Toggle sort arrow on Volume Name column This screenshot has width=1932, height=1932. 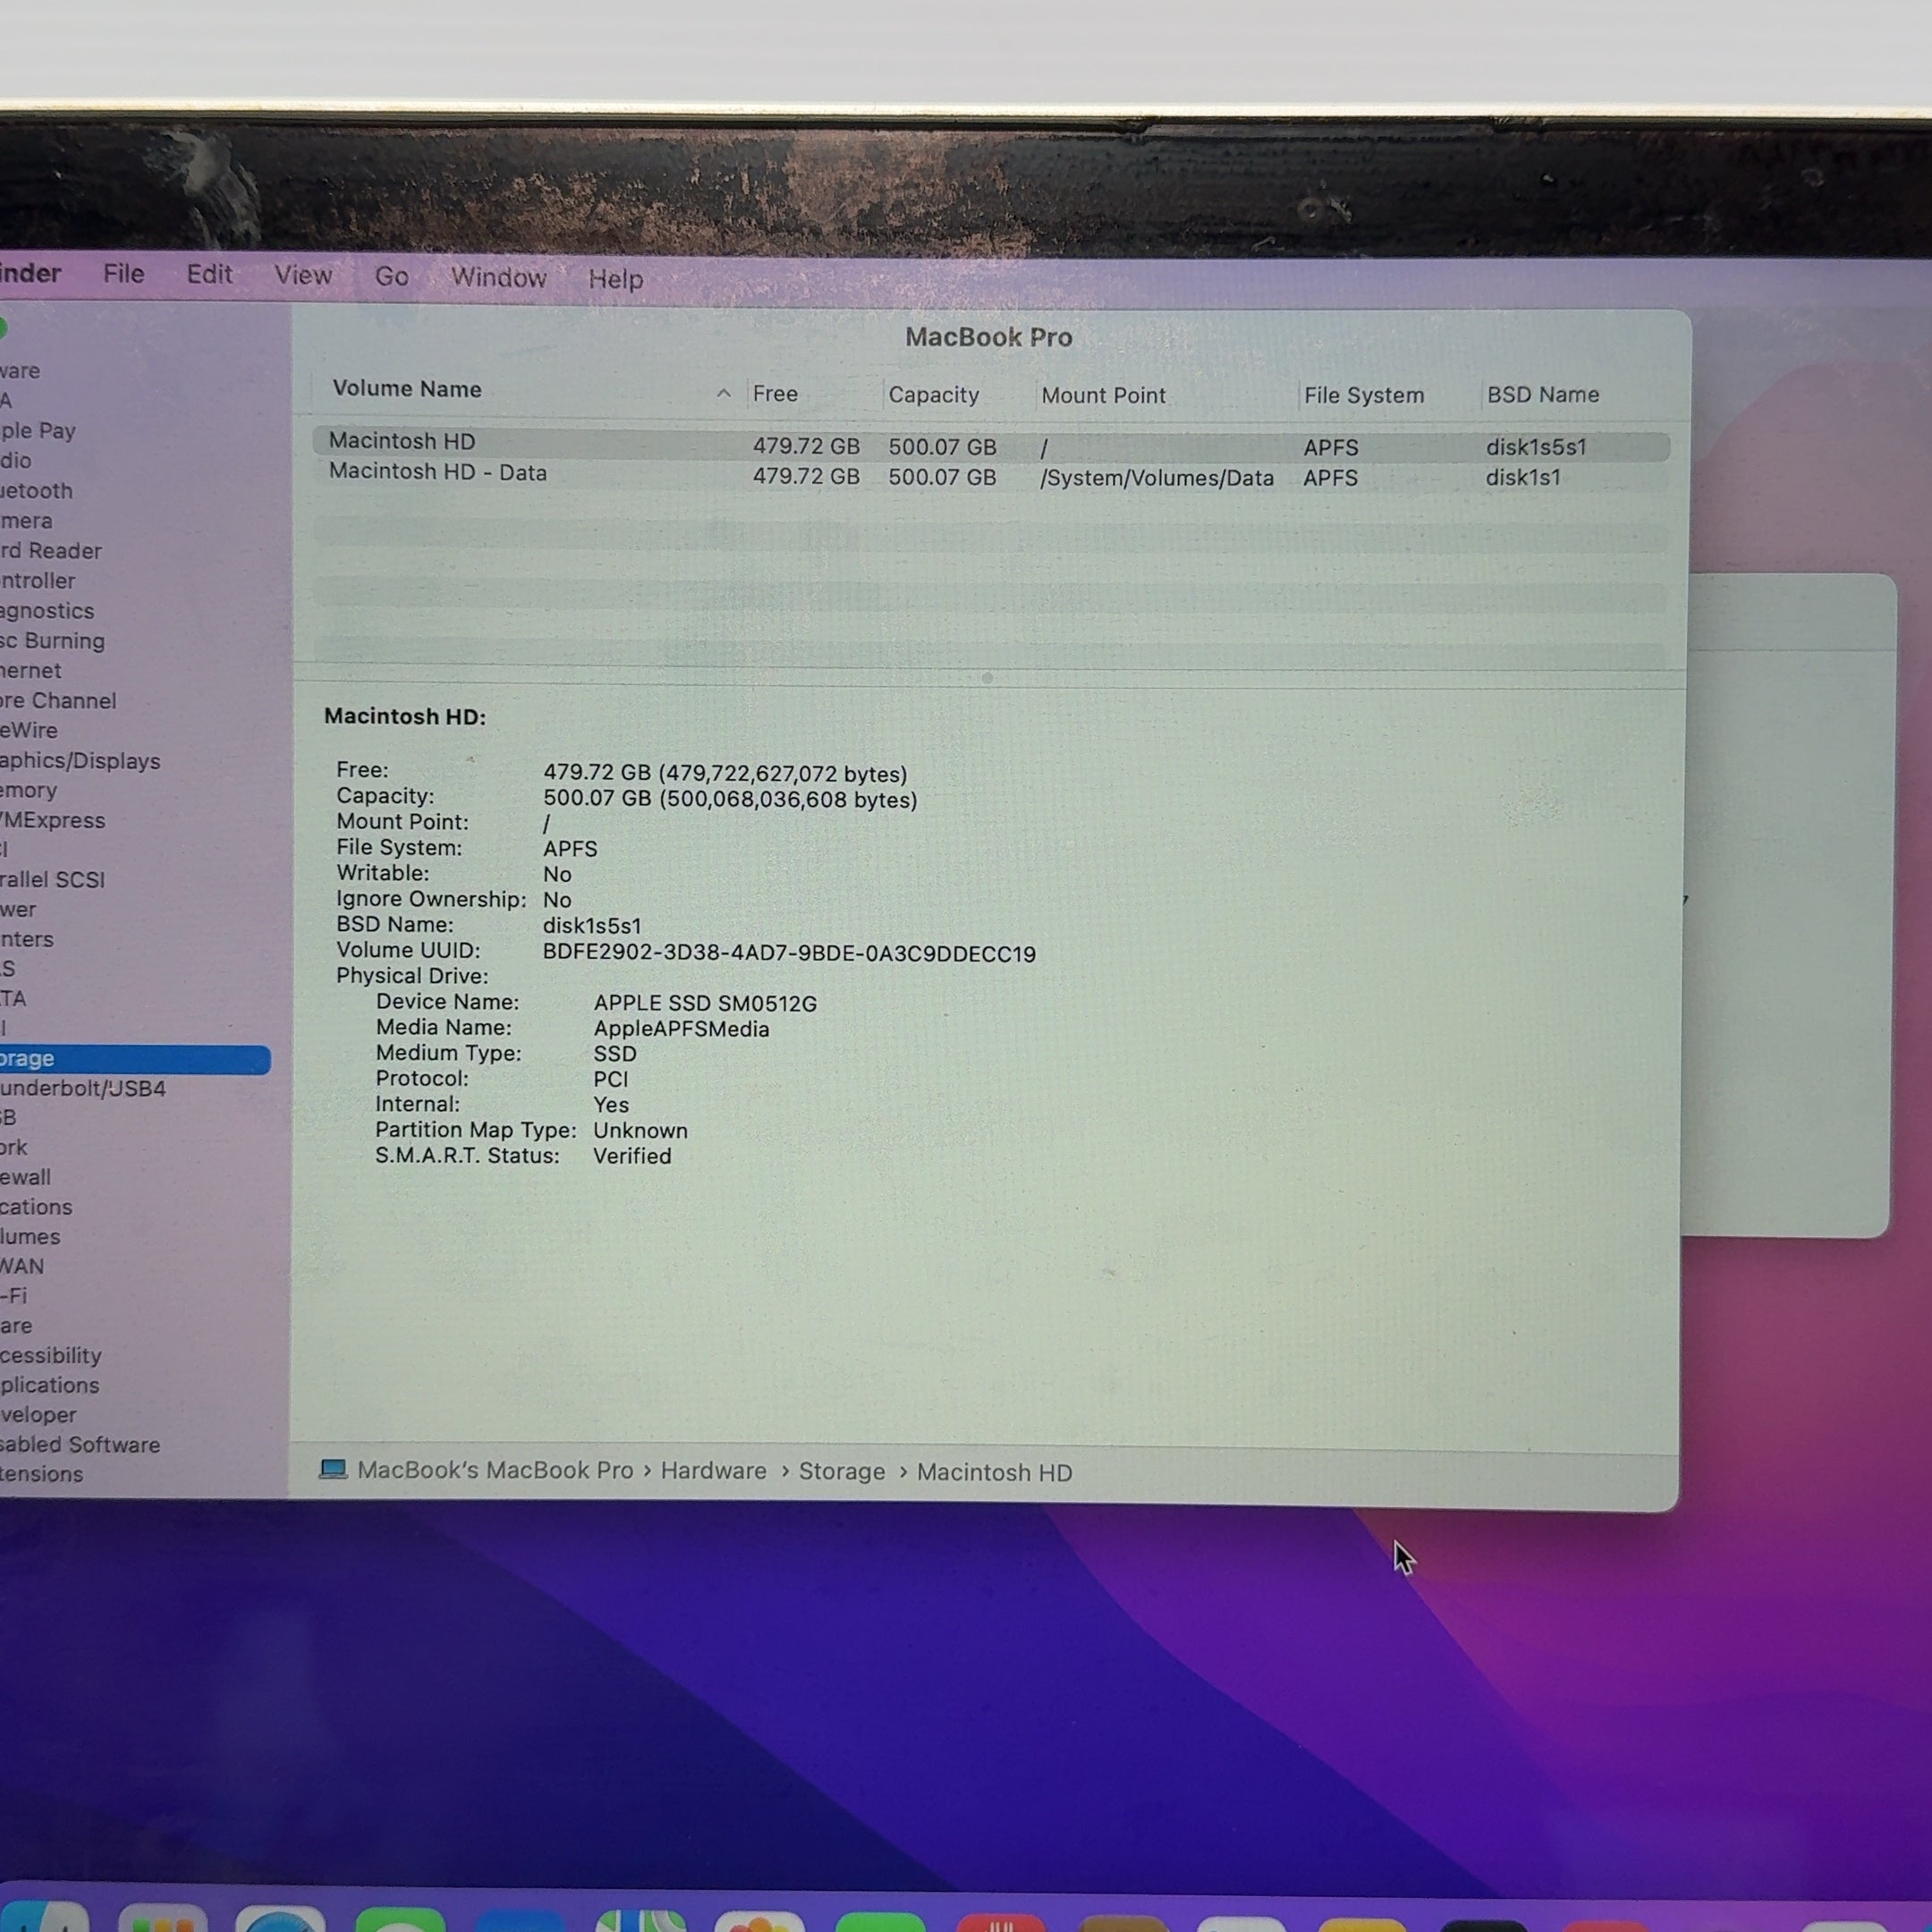tap(723, 394)
